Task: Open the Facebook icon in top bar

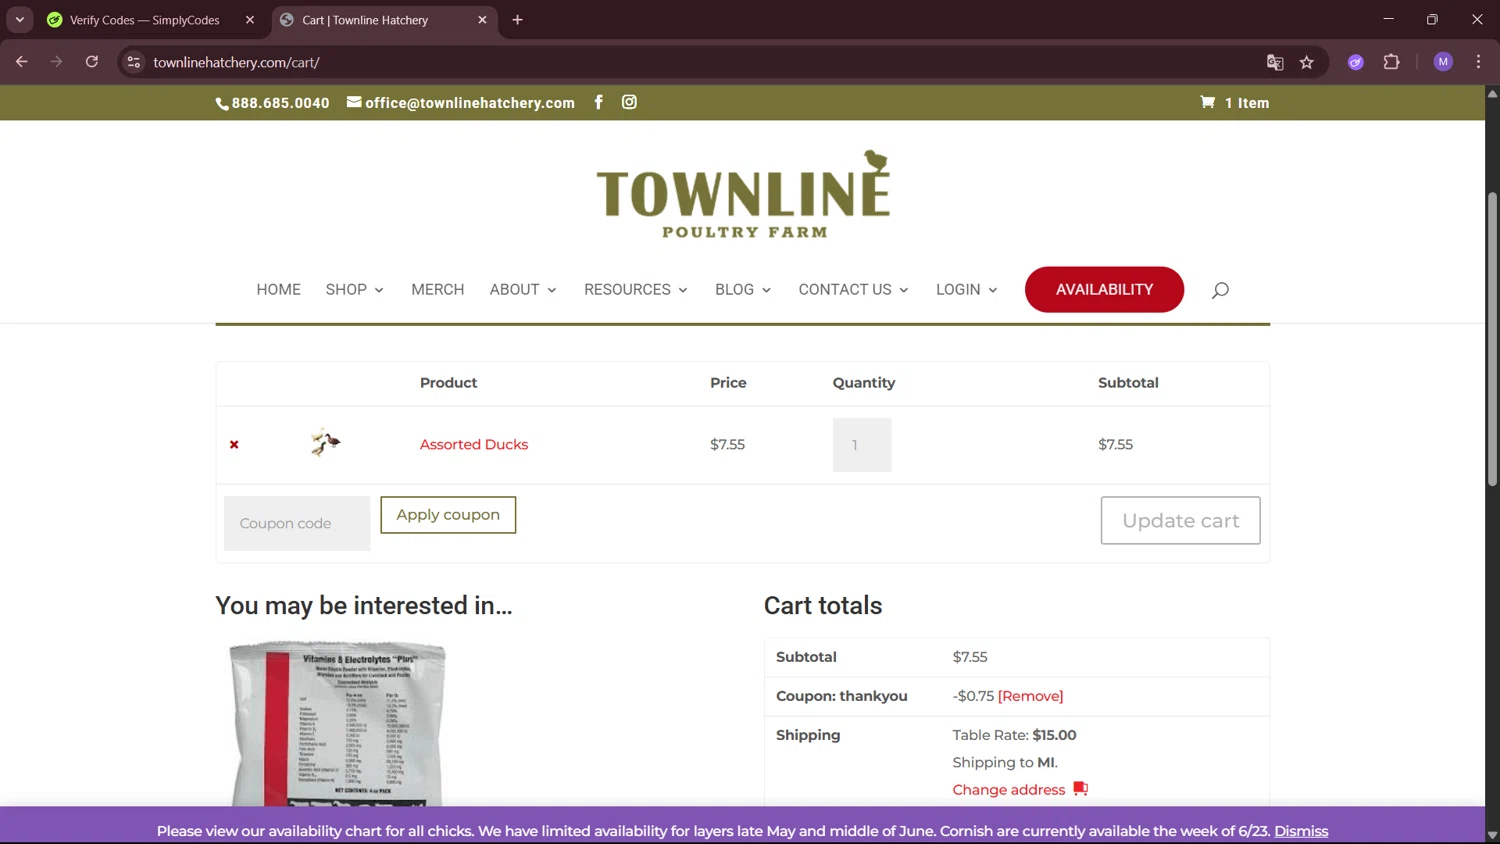Action: pos(598,102)
